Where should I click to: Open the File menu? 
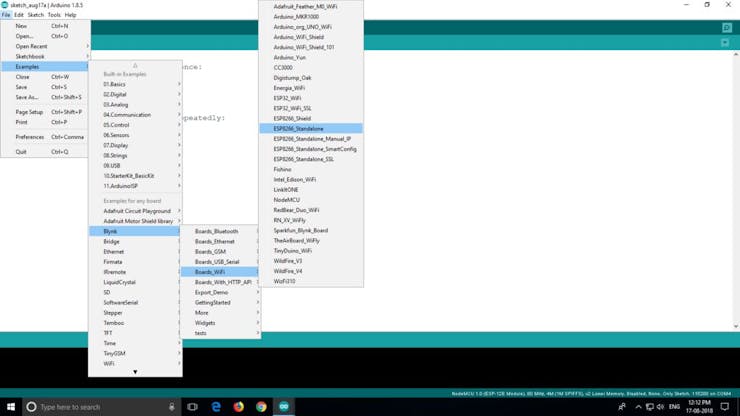point(6,15)
